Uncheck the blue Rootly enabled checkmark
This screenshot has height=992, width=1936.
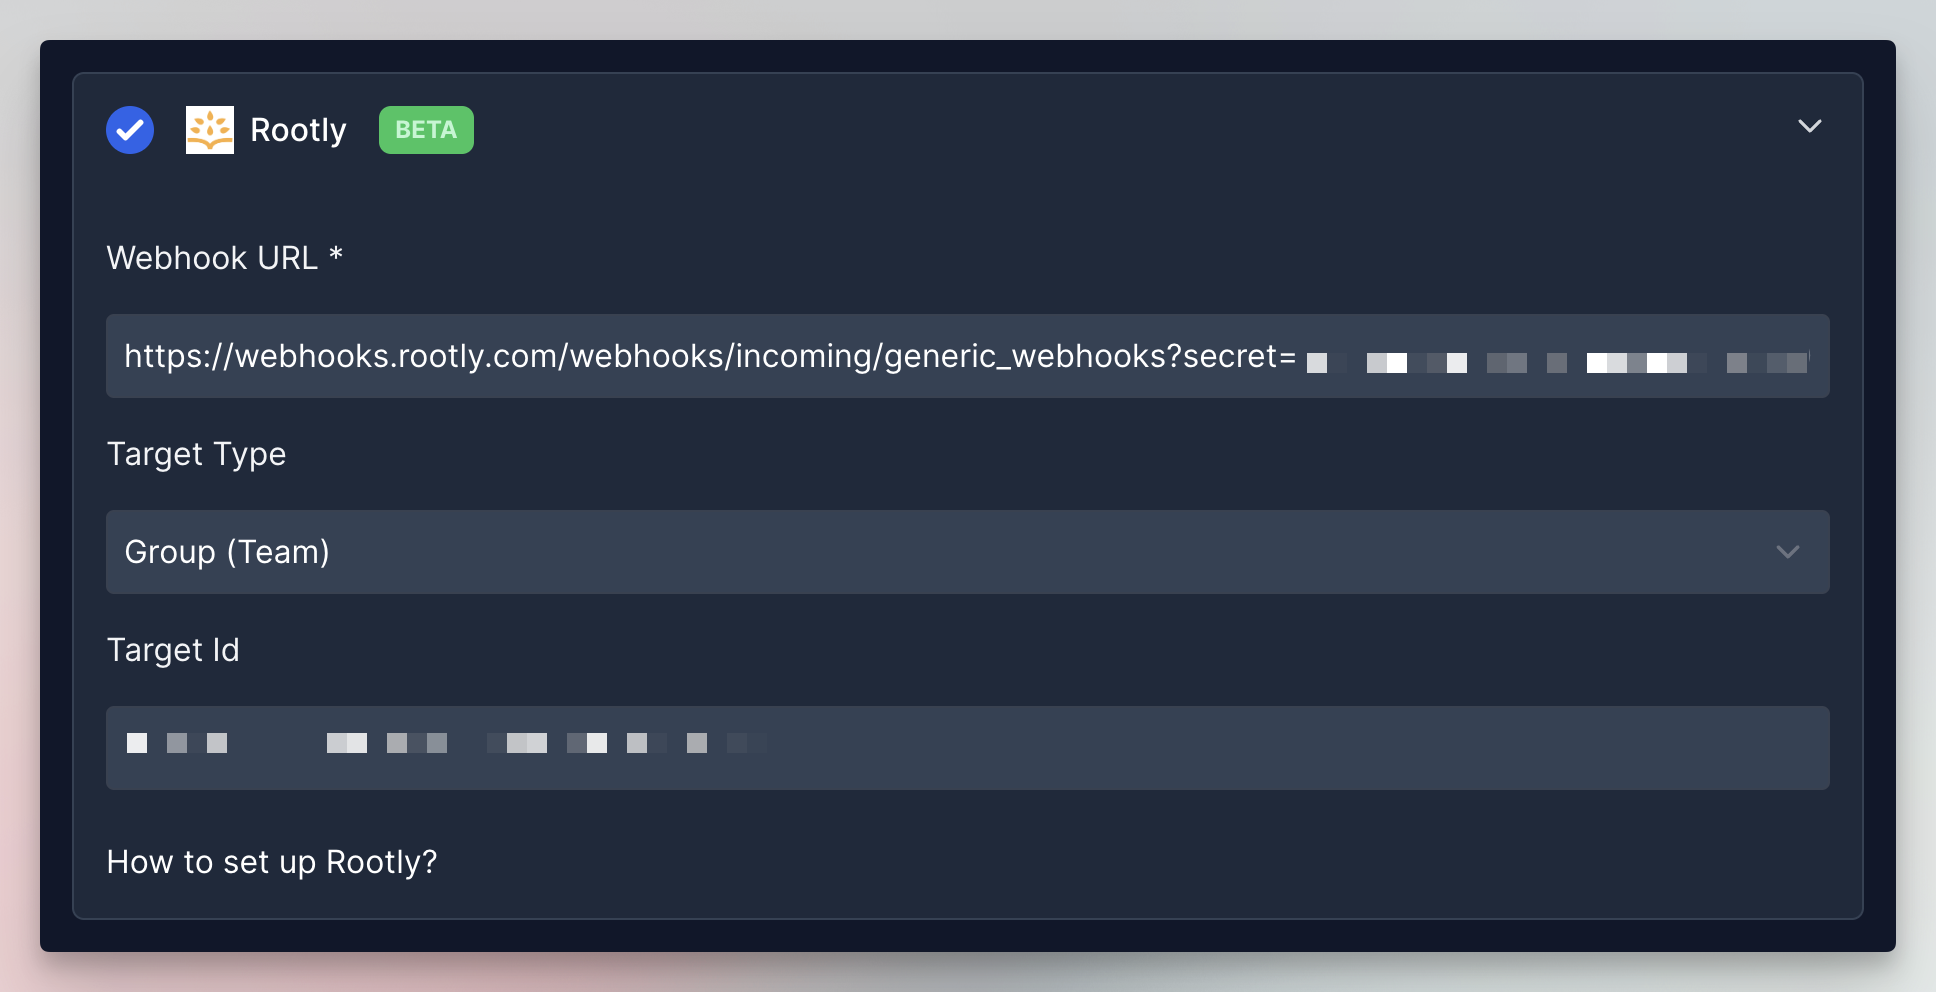pyautogui.click(x=130, y=130)
